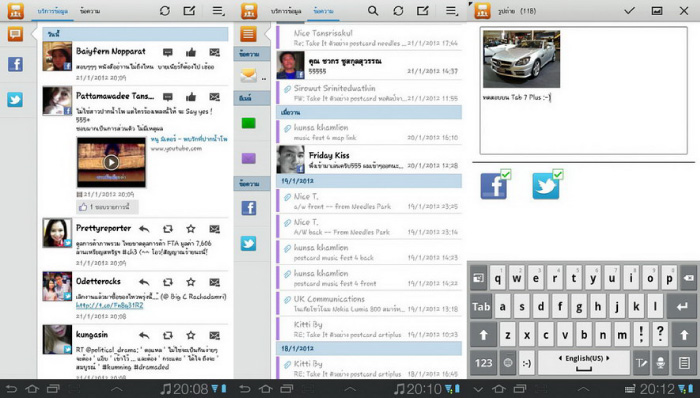Favorite the Odetterocks tweet with the star
This screenshot has height=398, width=700.
[x=191, y=282]
